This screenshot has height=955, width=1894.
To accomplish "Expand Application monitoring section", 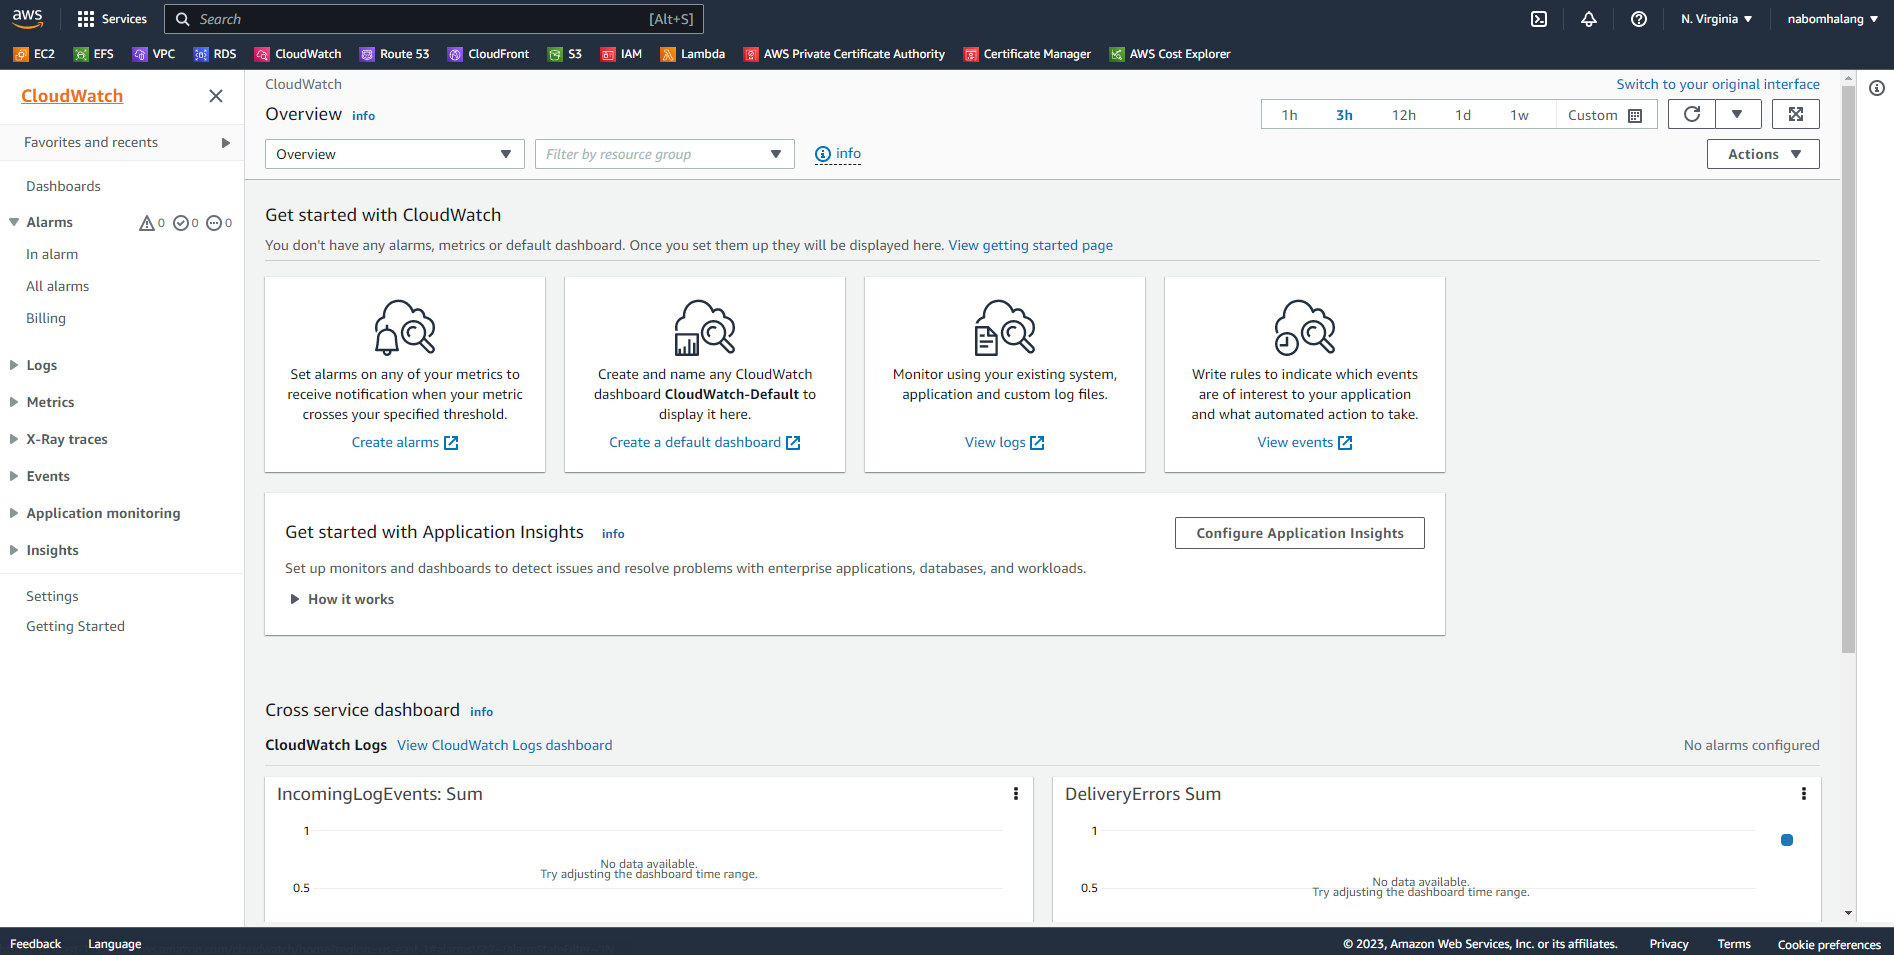I will coord(14,513).
